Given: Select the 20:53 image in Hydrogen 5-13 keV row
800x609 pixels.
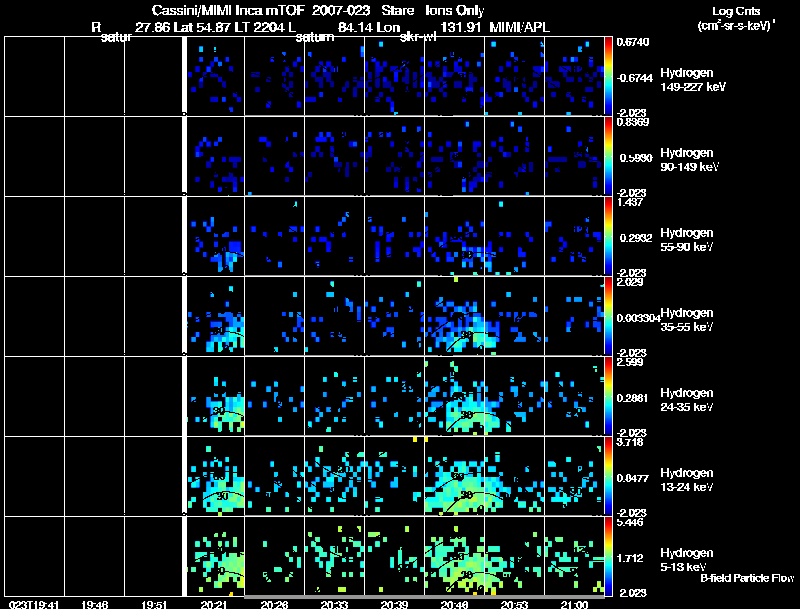Looking at the screenshot, I should (514, 556).
